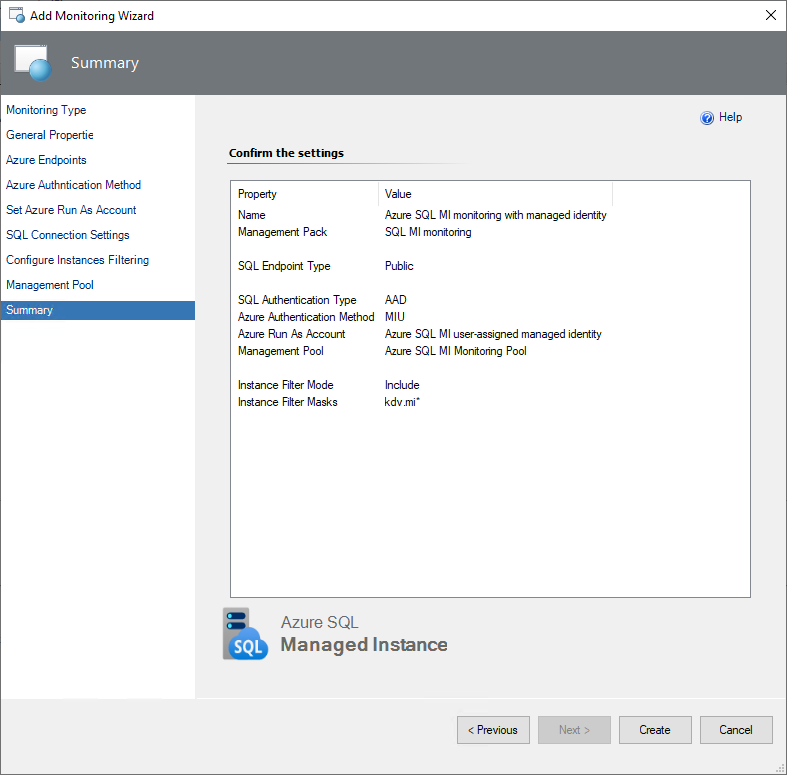Click the disabled Next button
The height and width of the screenshot is (775, 787).
(574, 730)
